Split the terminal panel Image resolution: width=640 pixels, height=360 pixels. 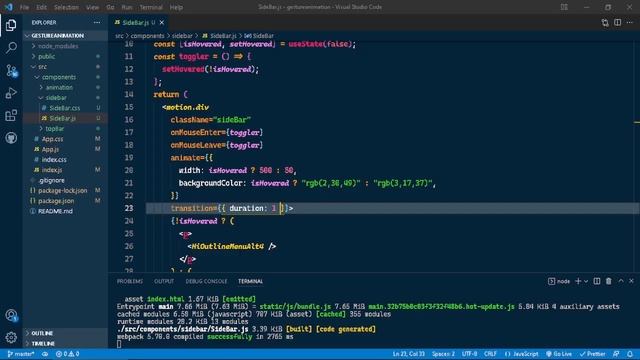(597, 281)
